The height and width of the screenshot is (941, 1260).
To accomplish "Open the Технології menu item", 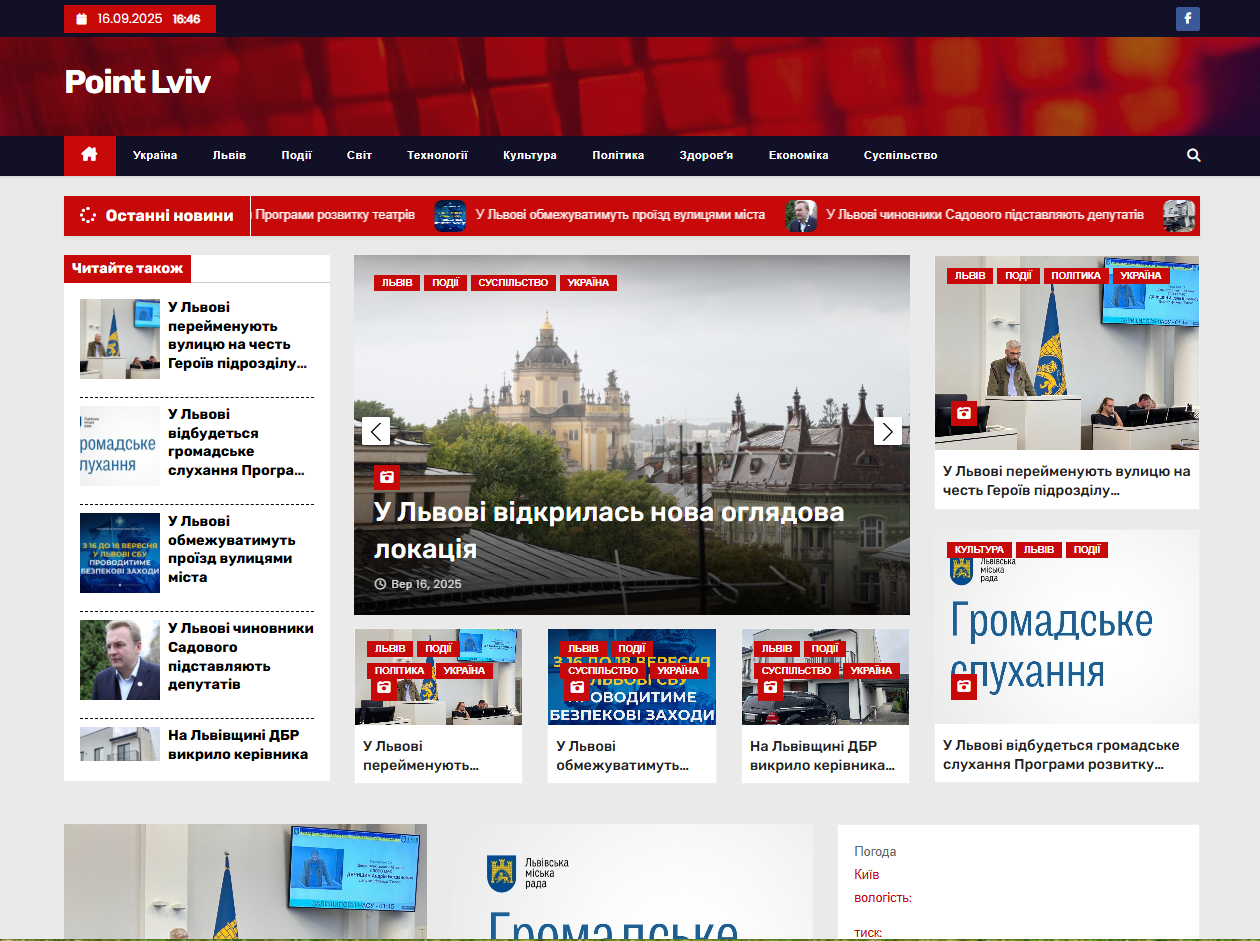I will (437, 155).
